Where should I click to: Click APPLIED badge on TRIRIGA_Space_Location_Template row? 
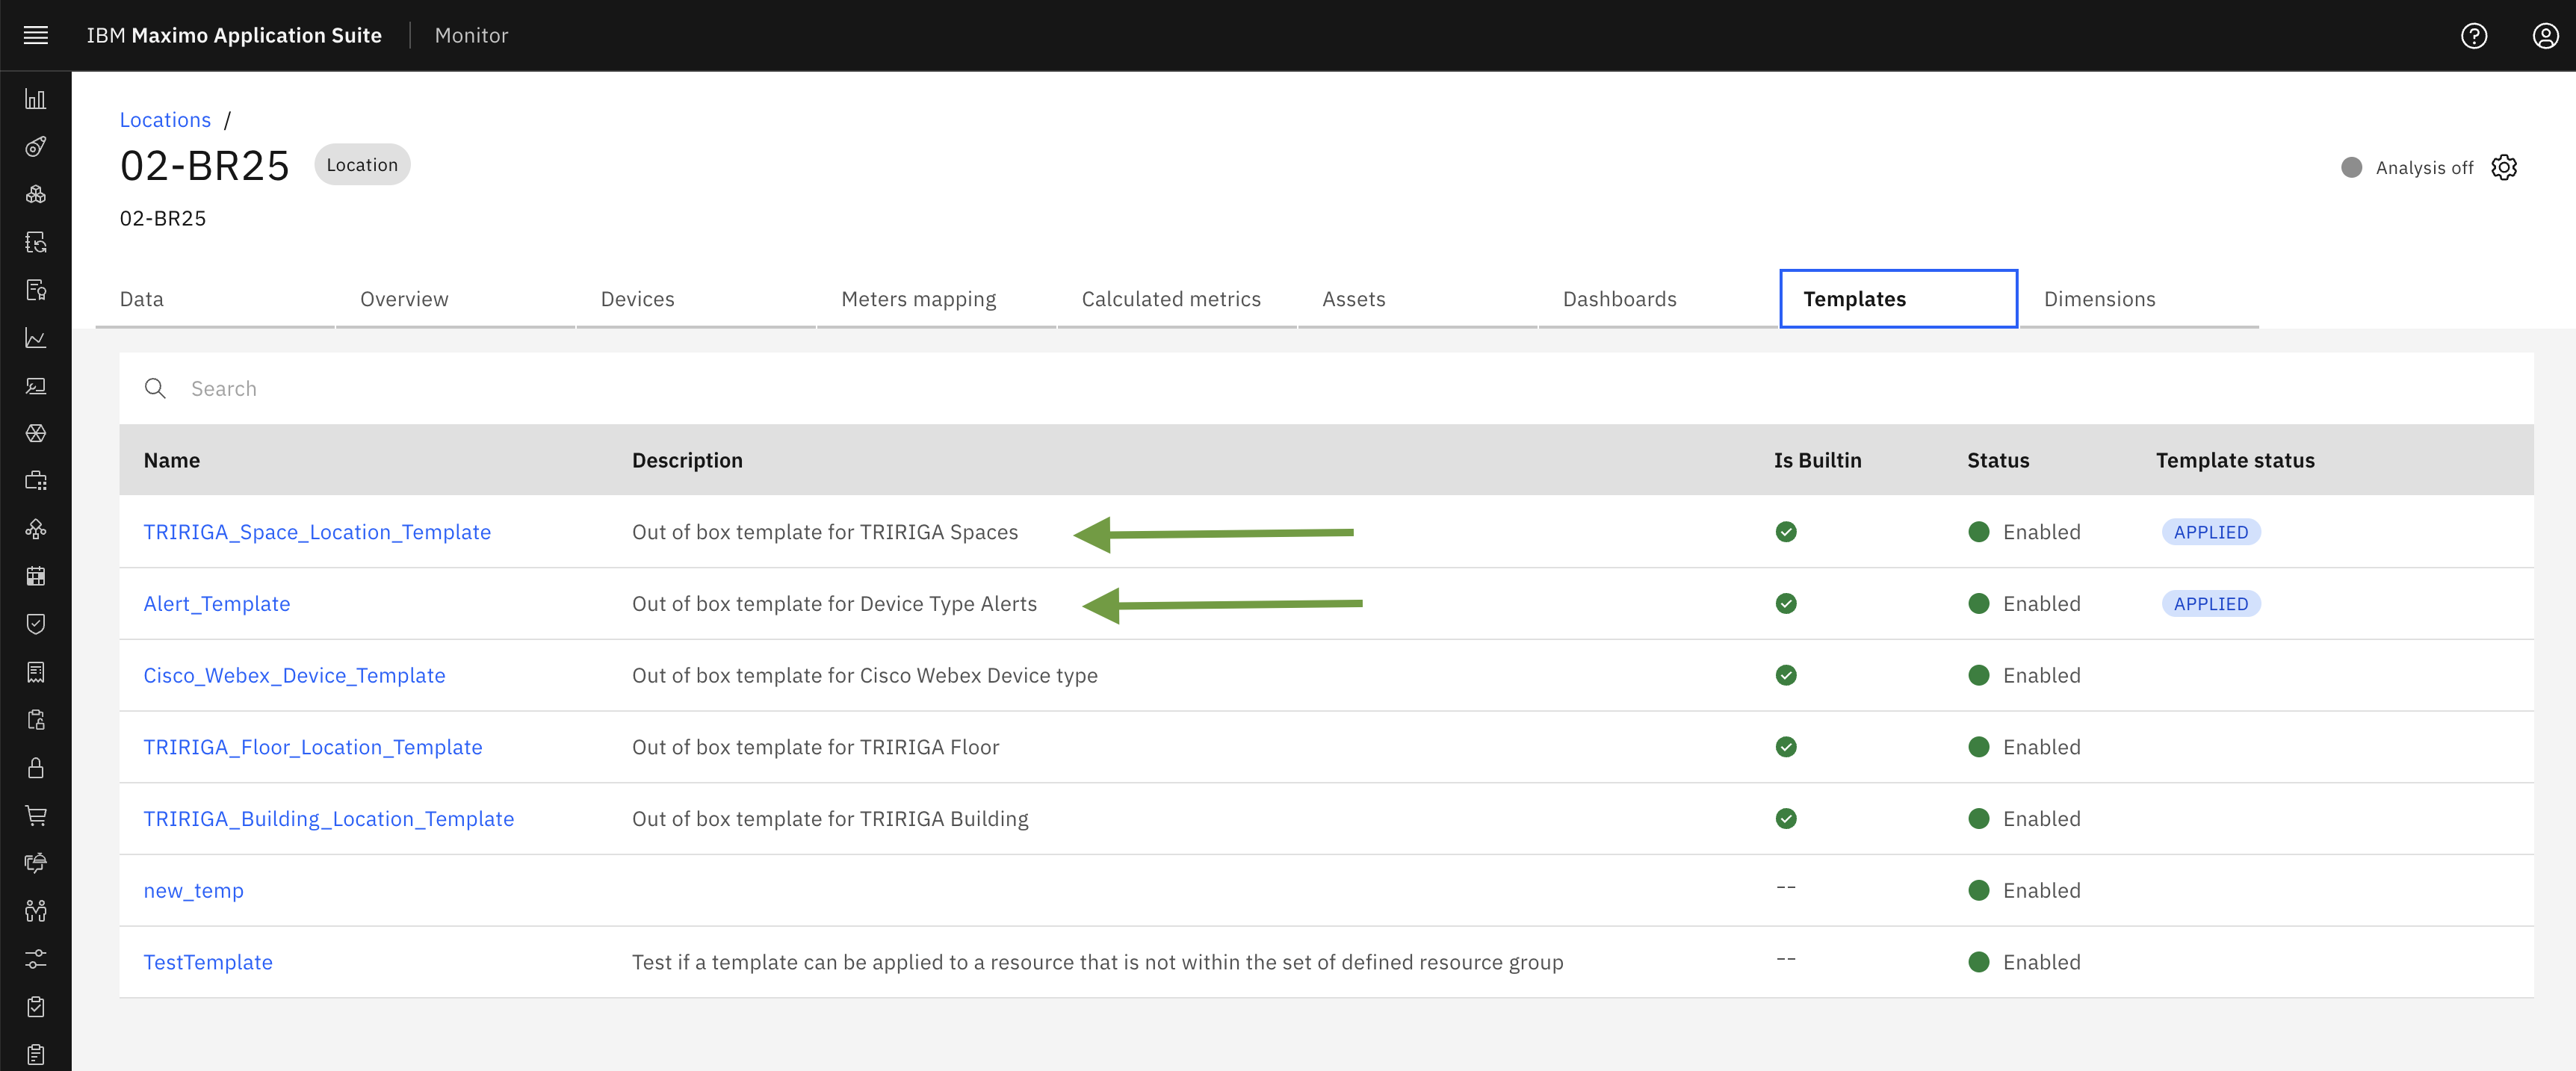tap(2211, 532)
